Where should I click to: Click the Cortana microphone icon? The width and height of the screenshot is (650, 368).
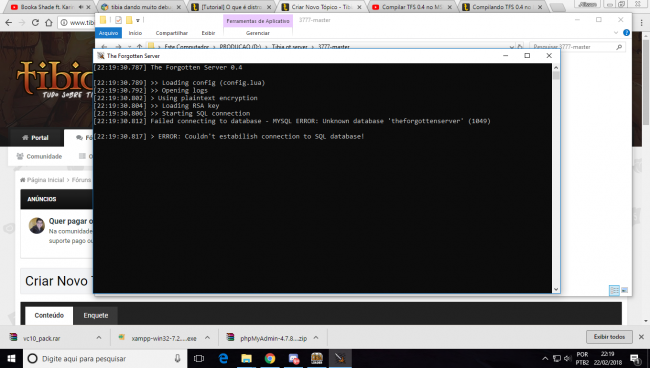pos(177,358)
